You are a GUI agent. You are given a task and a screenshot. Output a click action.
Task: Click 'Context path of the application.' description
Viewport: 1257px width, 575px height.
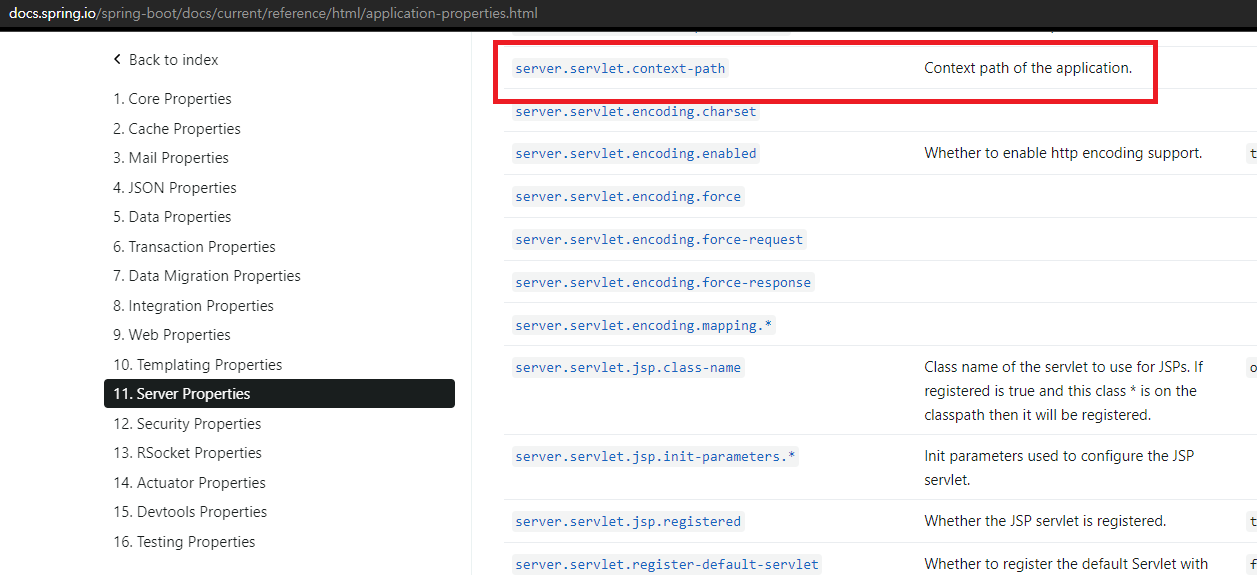click(x=1028, y=69)
